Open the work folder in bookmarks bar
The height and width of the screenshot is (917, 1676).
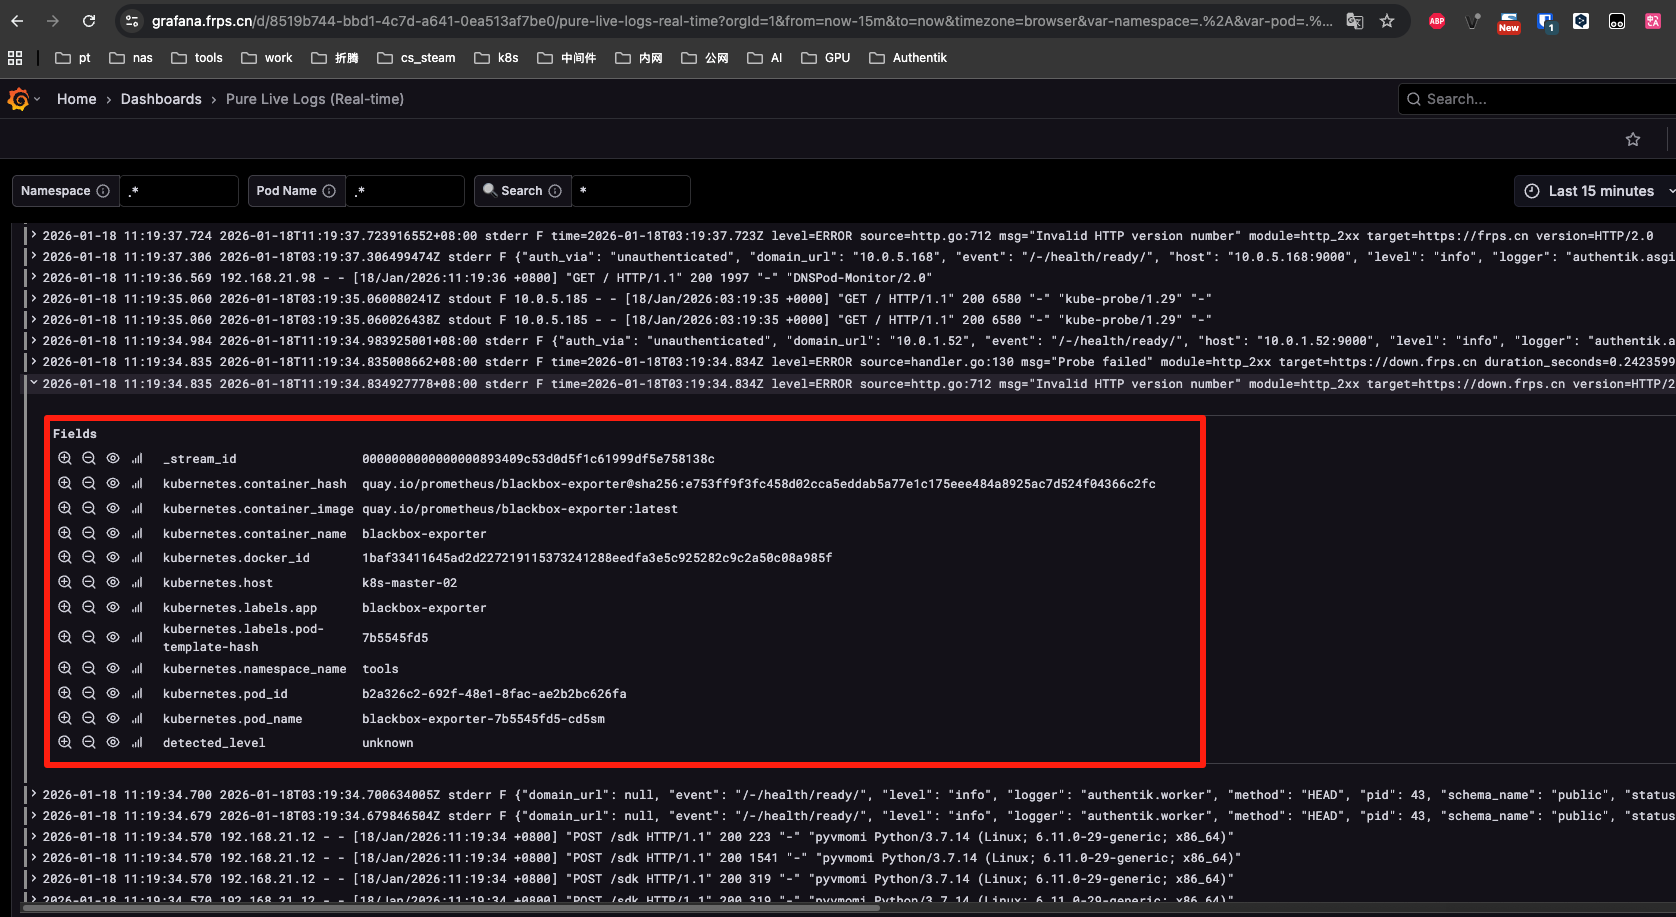266,57
